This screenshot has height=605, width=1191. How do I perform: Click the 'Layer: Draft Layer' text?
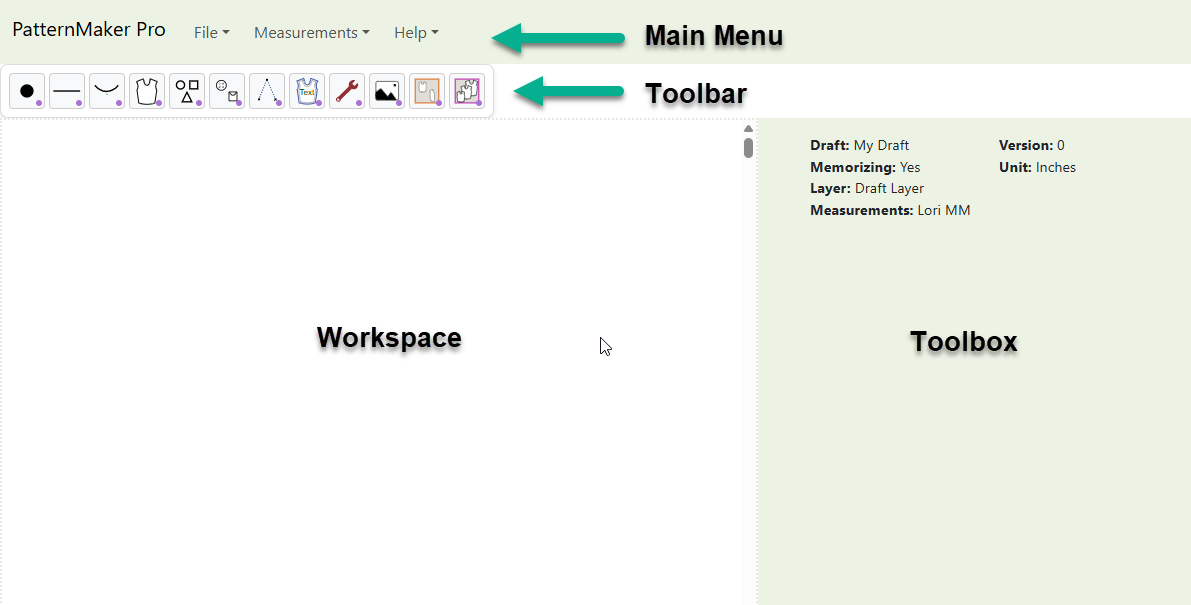(x=867, y=188)
